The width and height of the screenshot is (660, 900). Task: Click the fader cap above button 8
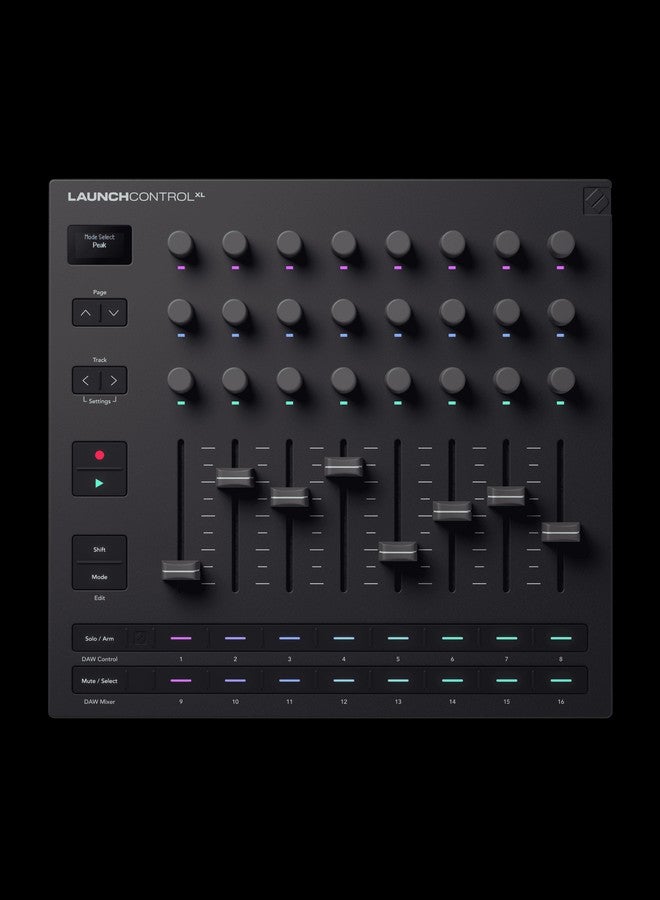(x=561, y=532)
